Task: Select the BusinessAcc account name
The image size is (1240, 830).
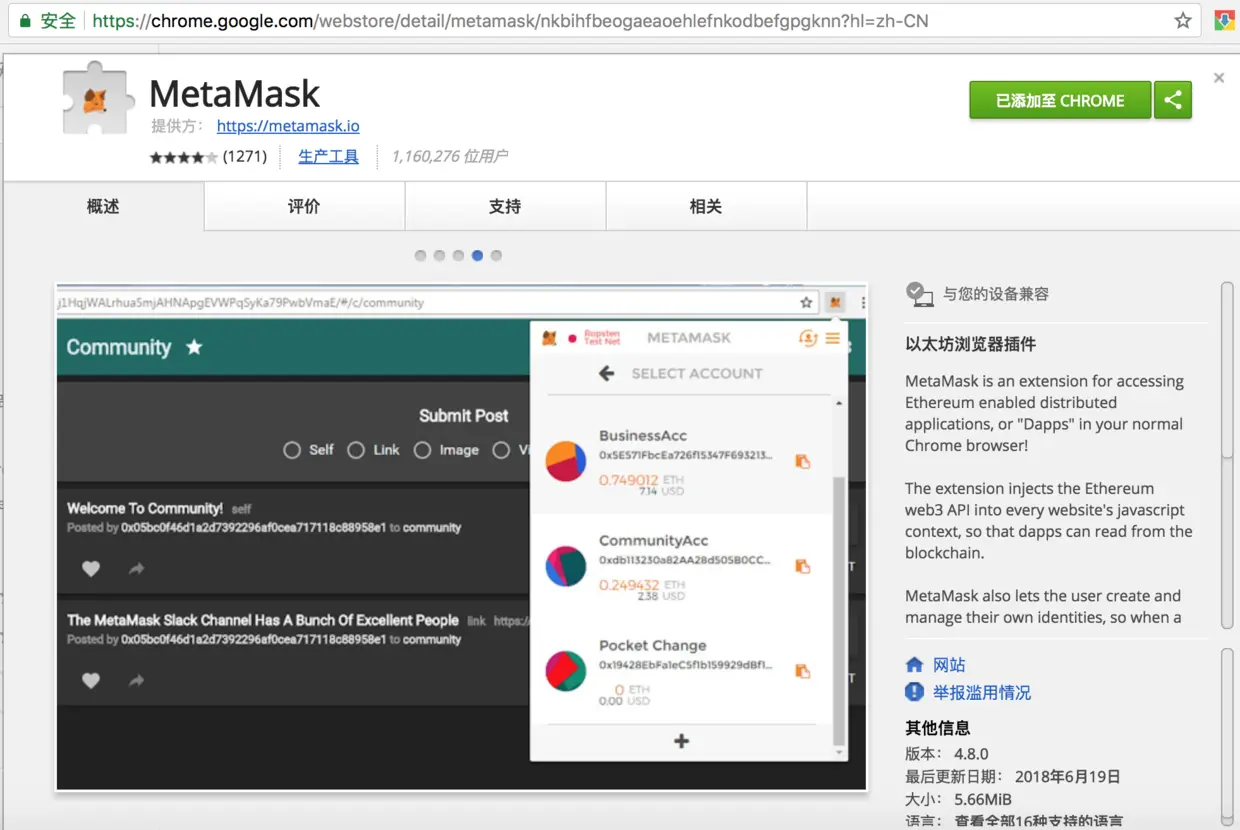Action: pos(643,436)
